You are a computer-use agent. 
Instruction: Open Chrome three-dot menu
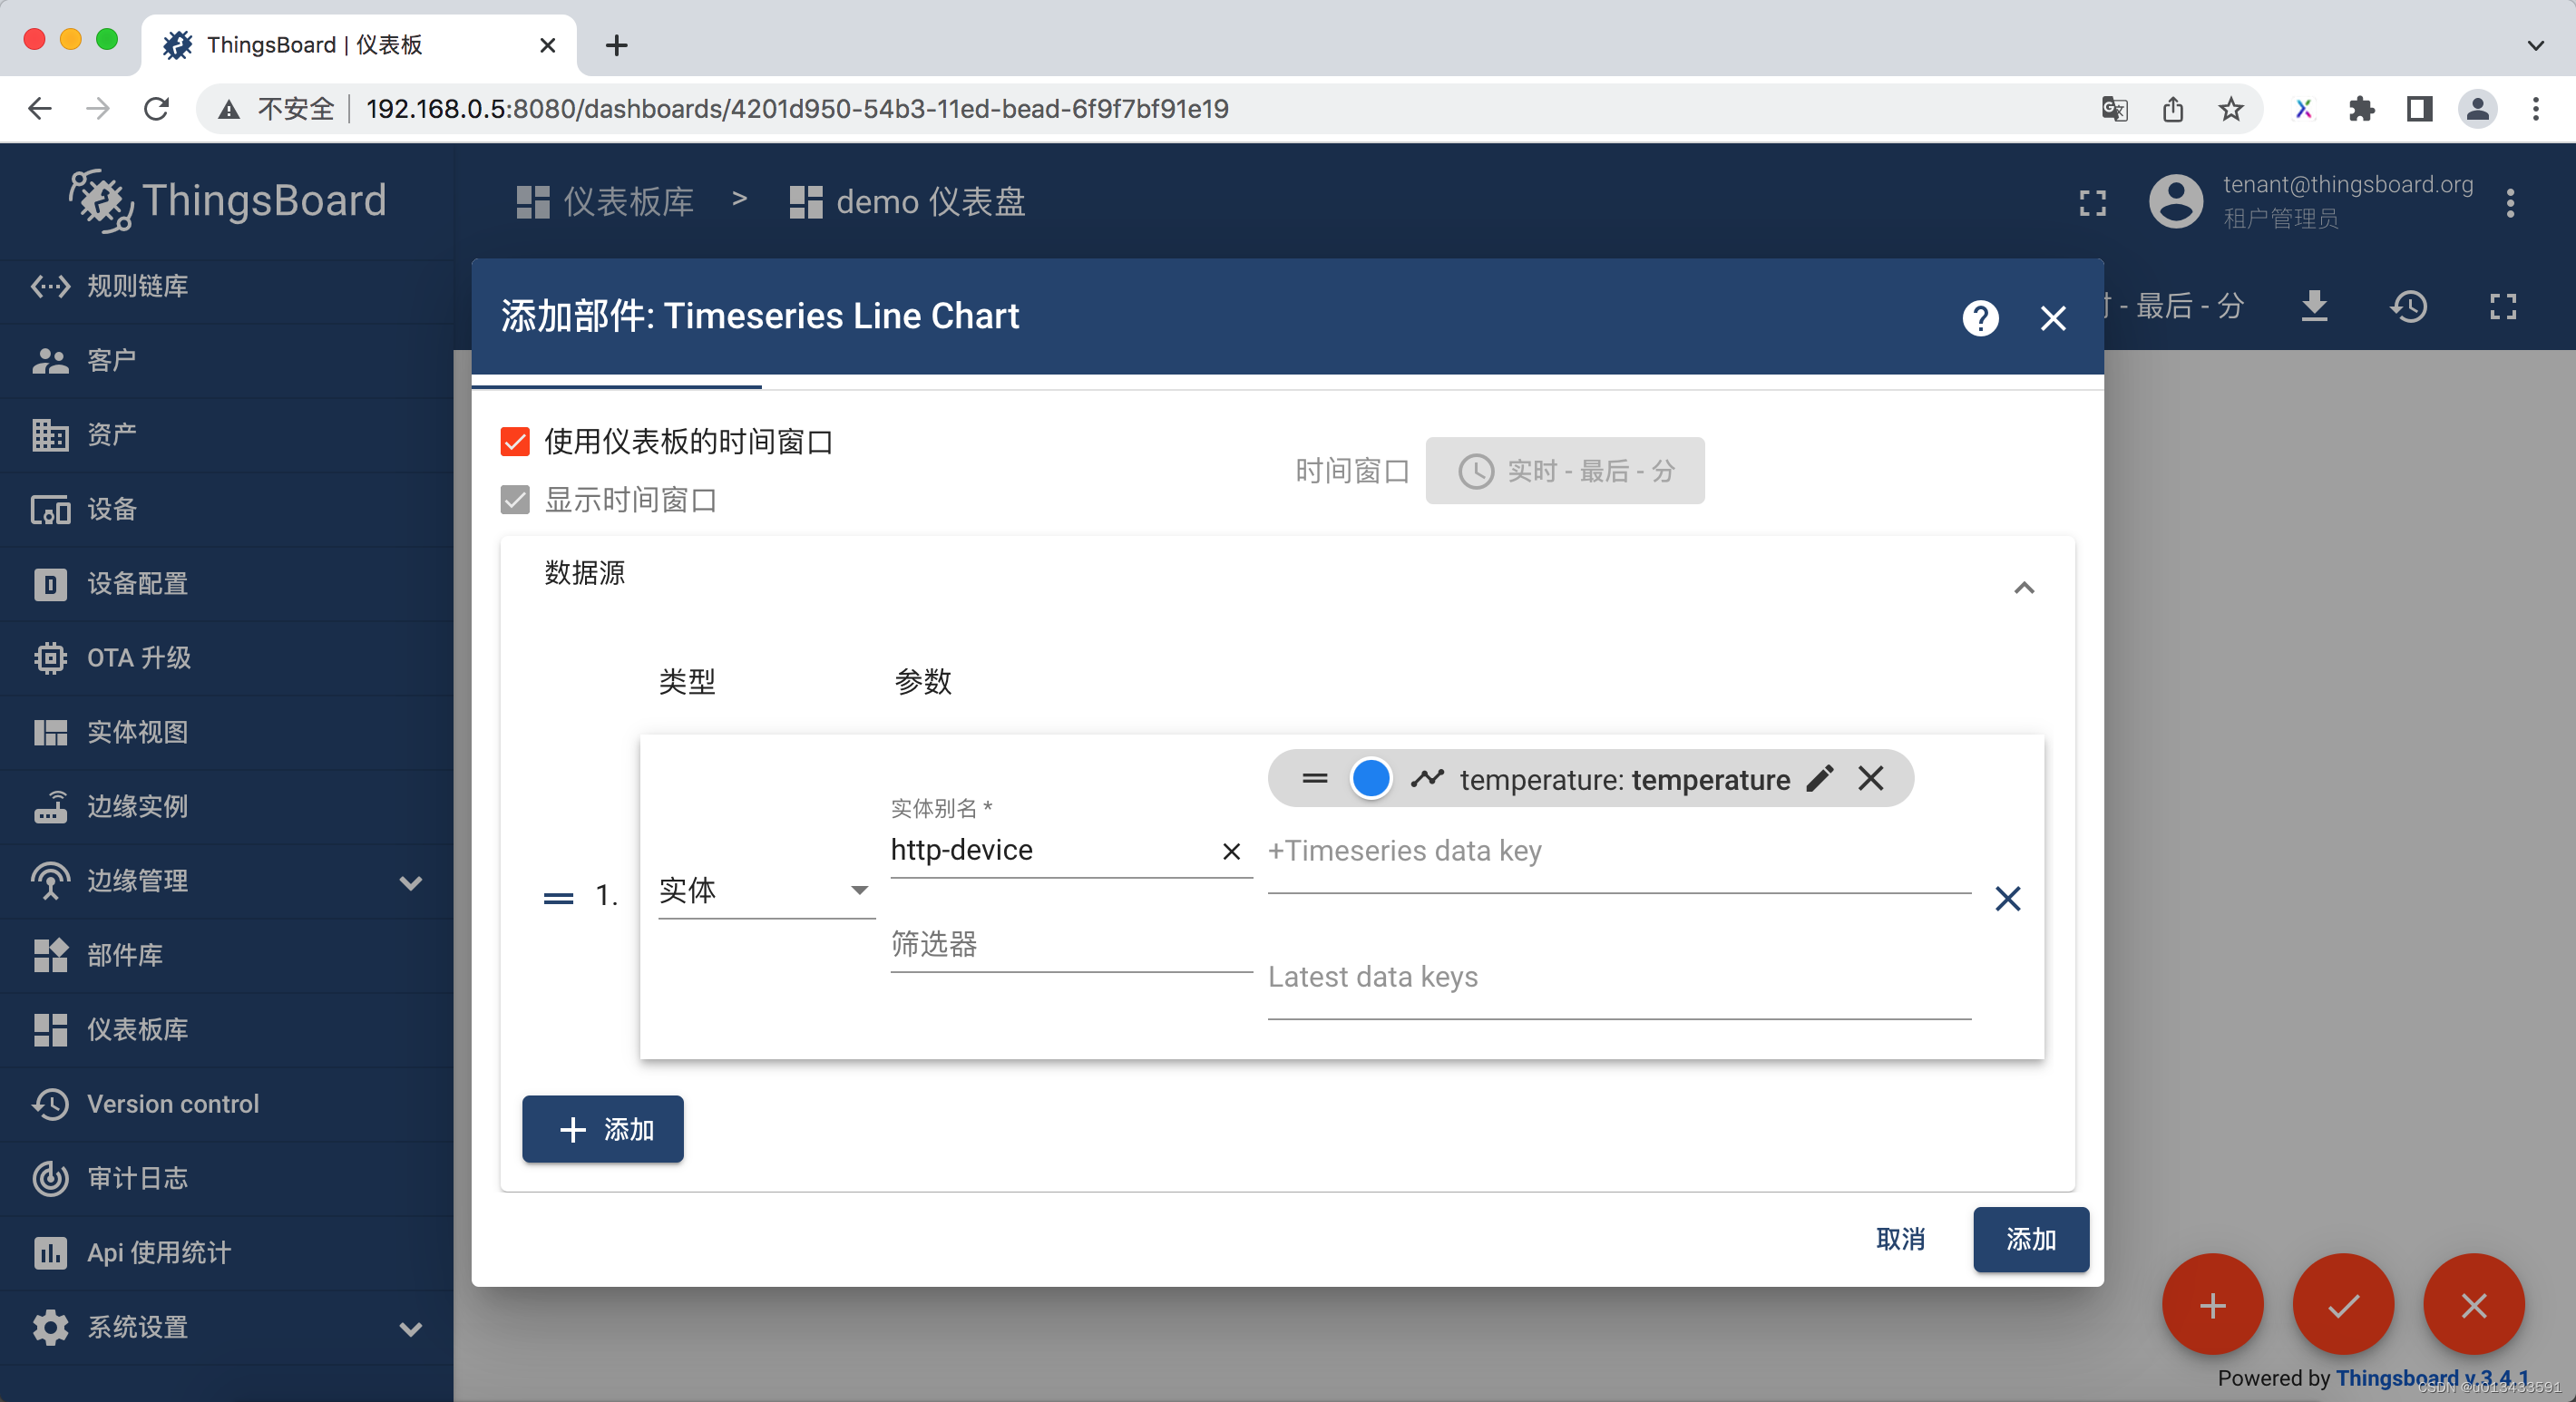[2535, 108]
